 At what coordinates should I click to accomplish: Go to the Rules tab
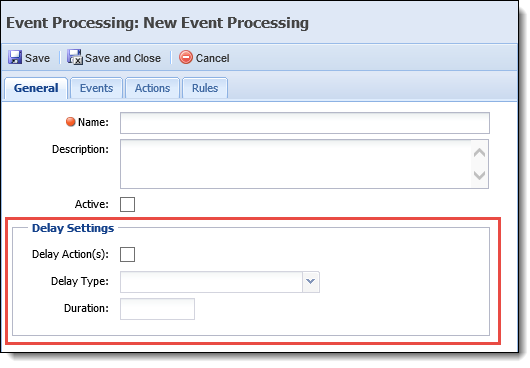(205, 88)
